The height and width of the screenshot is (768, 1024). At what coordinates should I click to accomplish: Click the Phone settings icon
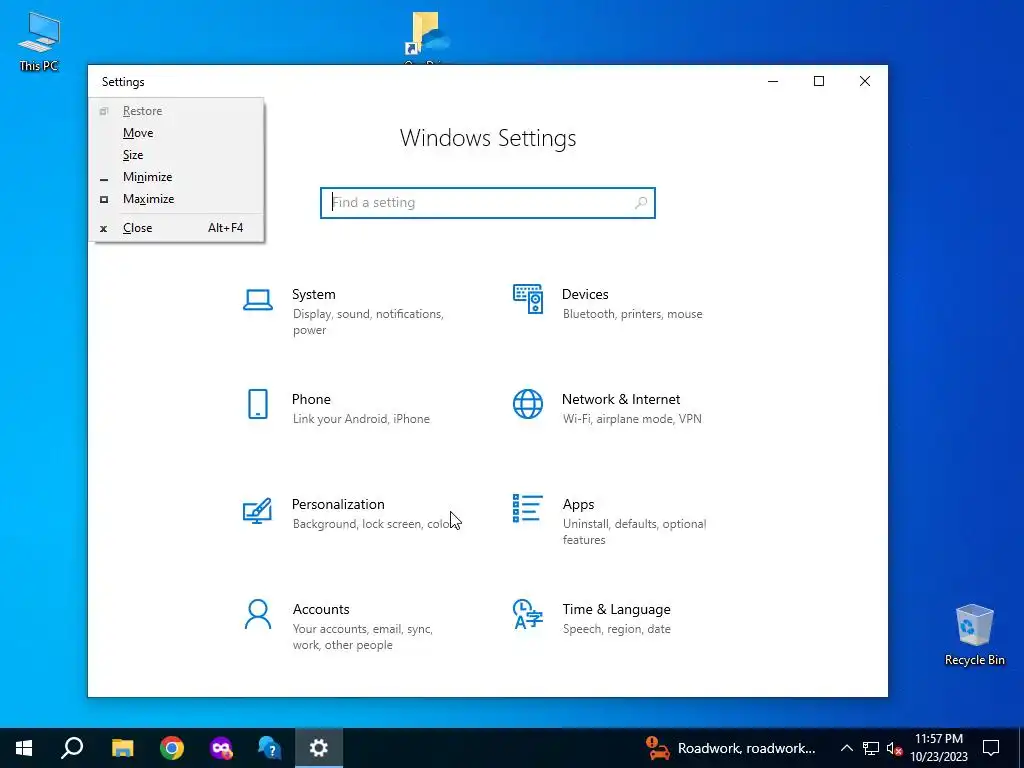(258, 404)
